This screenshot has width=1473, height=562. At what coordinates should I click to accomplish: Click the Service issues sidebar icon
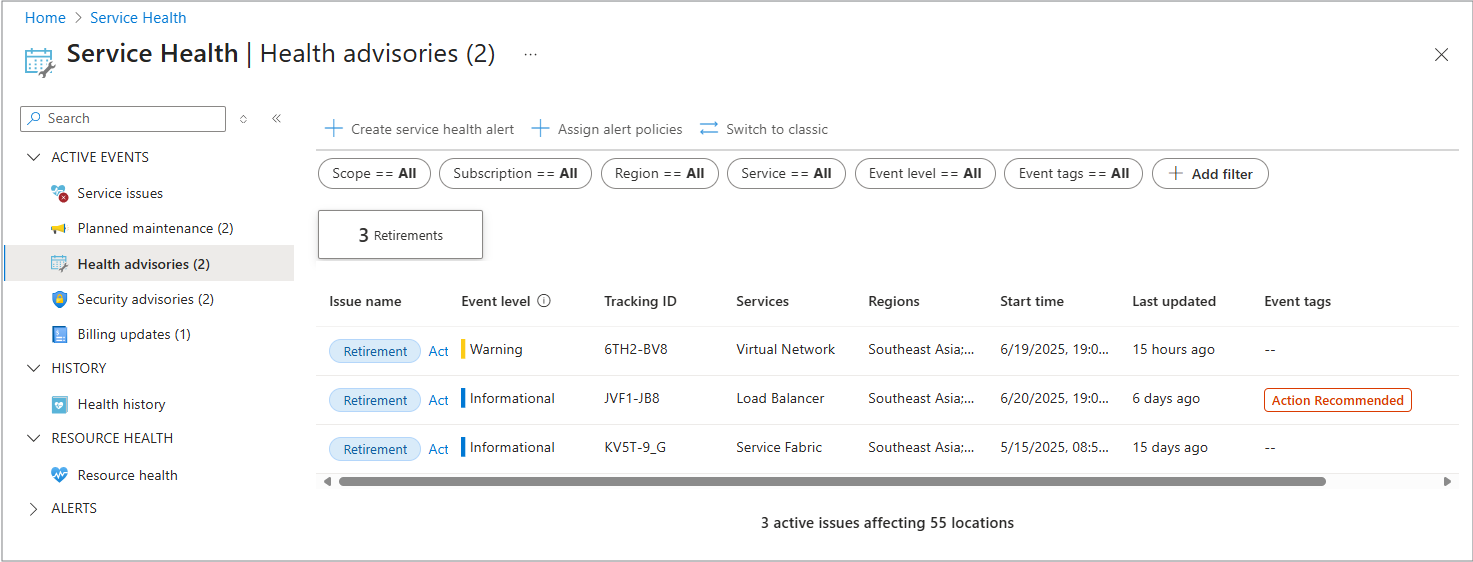(59, 193)
